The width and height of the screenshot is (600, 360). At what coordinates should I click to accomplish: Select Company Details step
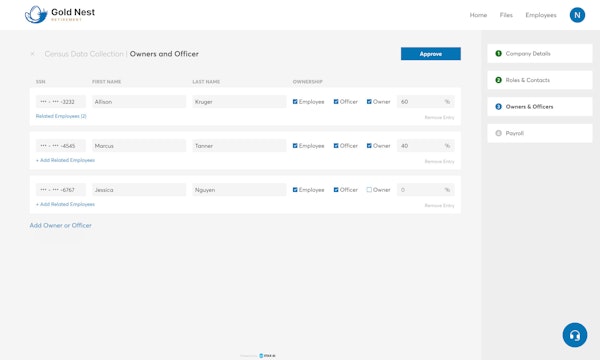(x=540, y=54)
